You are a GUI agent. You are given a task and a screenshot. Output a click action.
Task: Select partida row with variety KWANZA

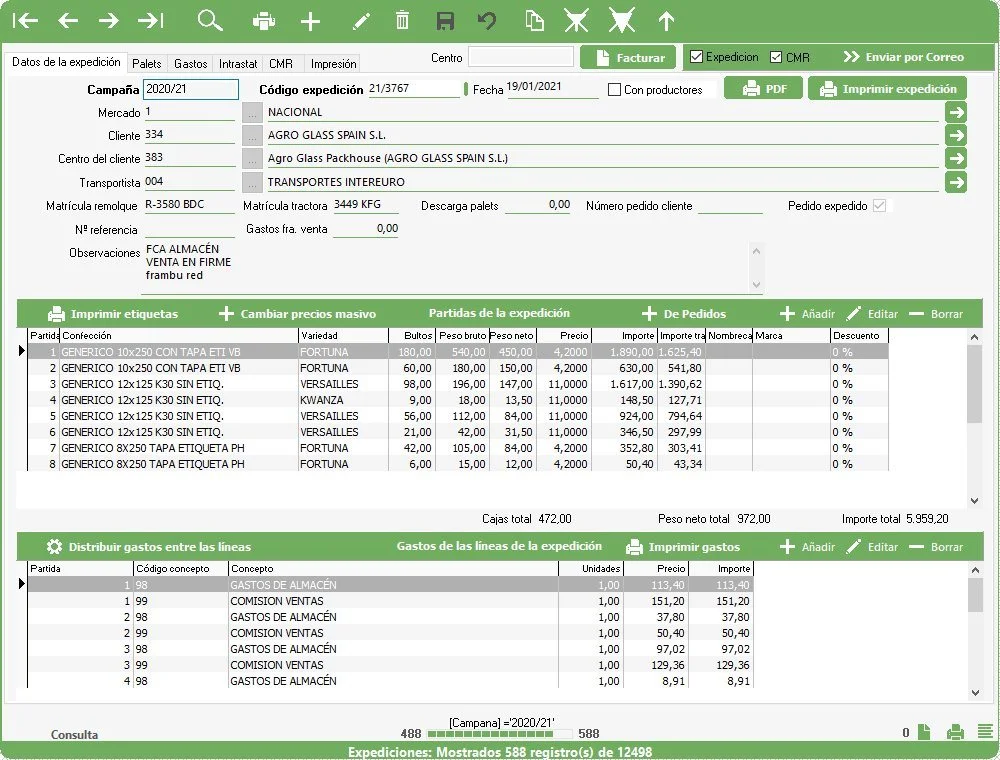click(x=457, y=400)
